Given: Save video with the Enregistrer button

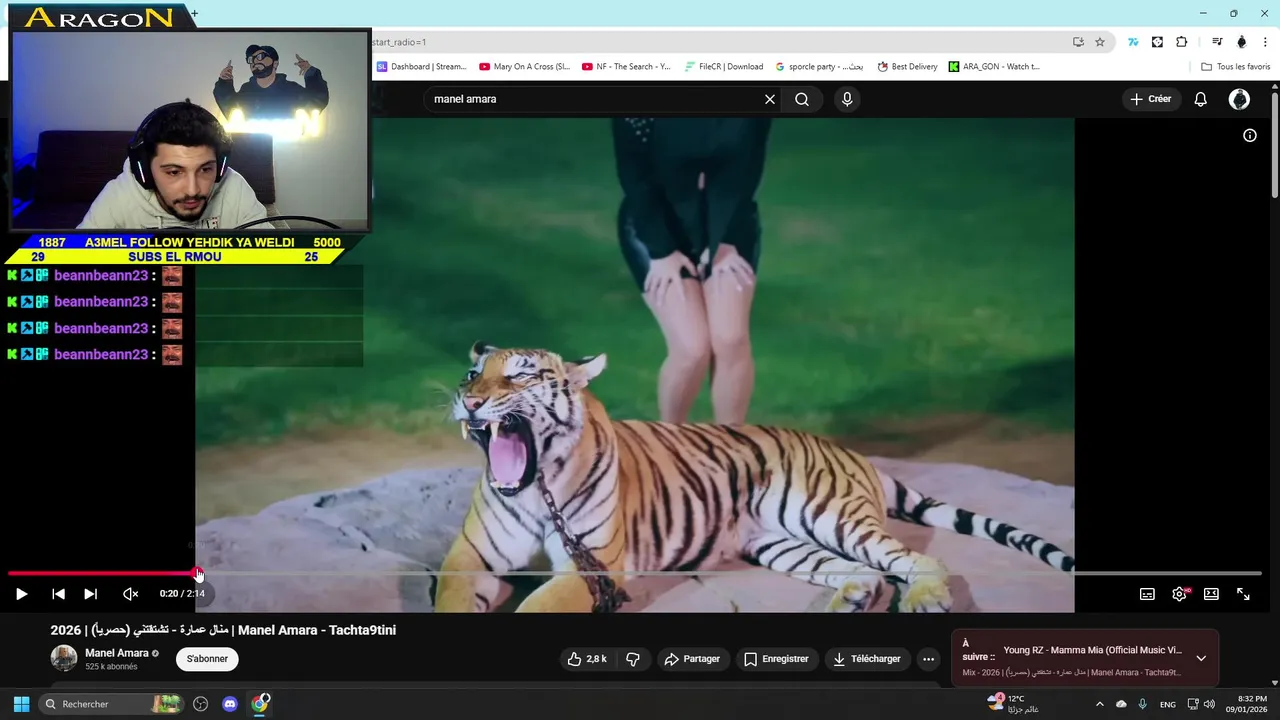Looking at the screenshot, I should pos(776,659).
